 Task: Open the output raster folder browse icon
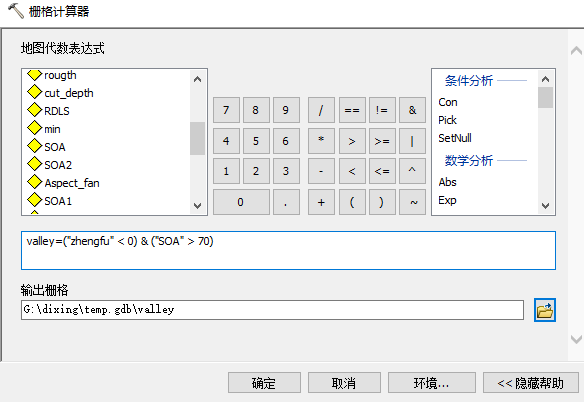545,310
